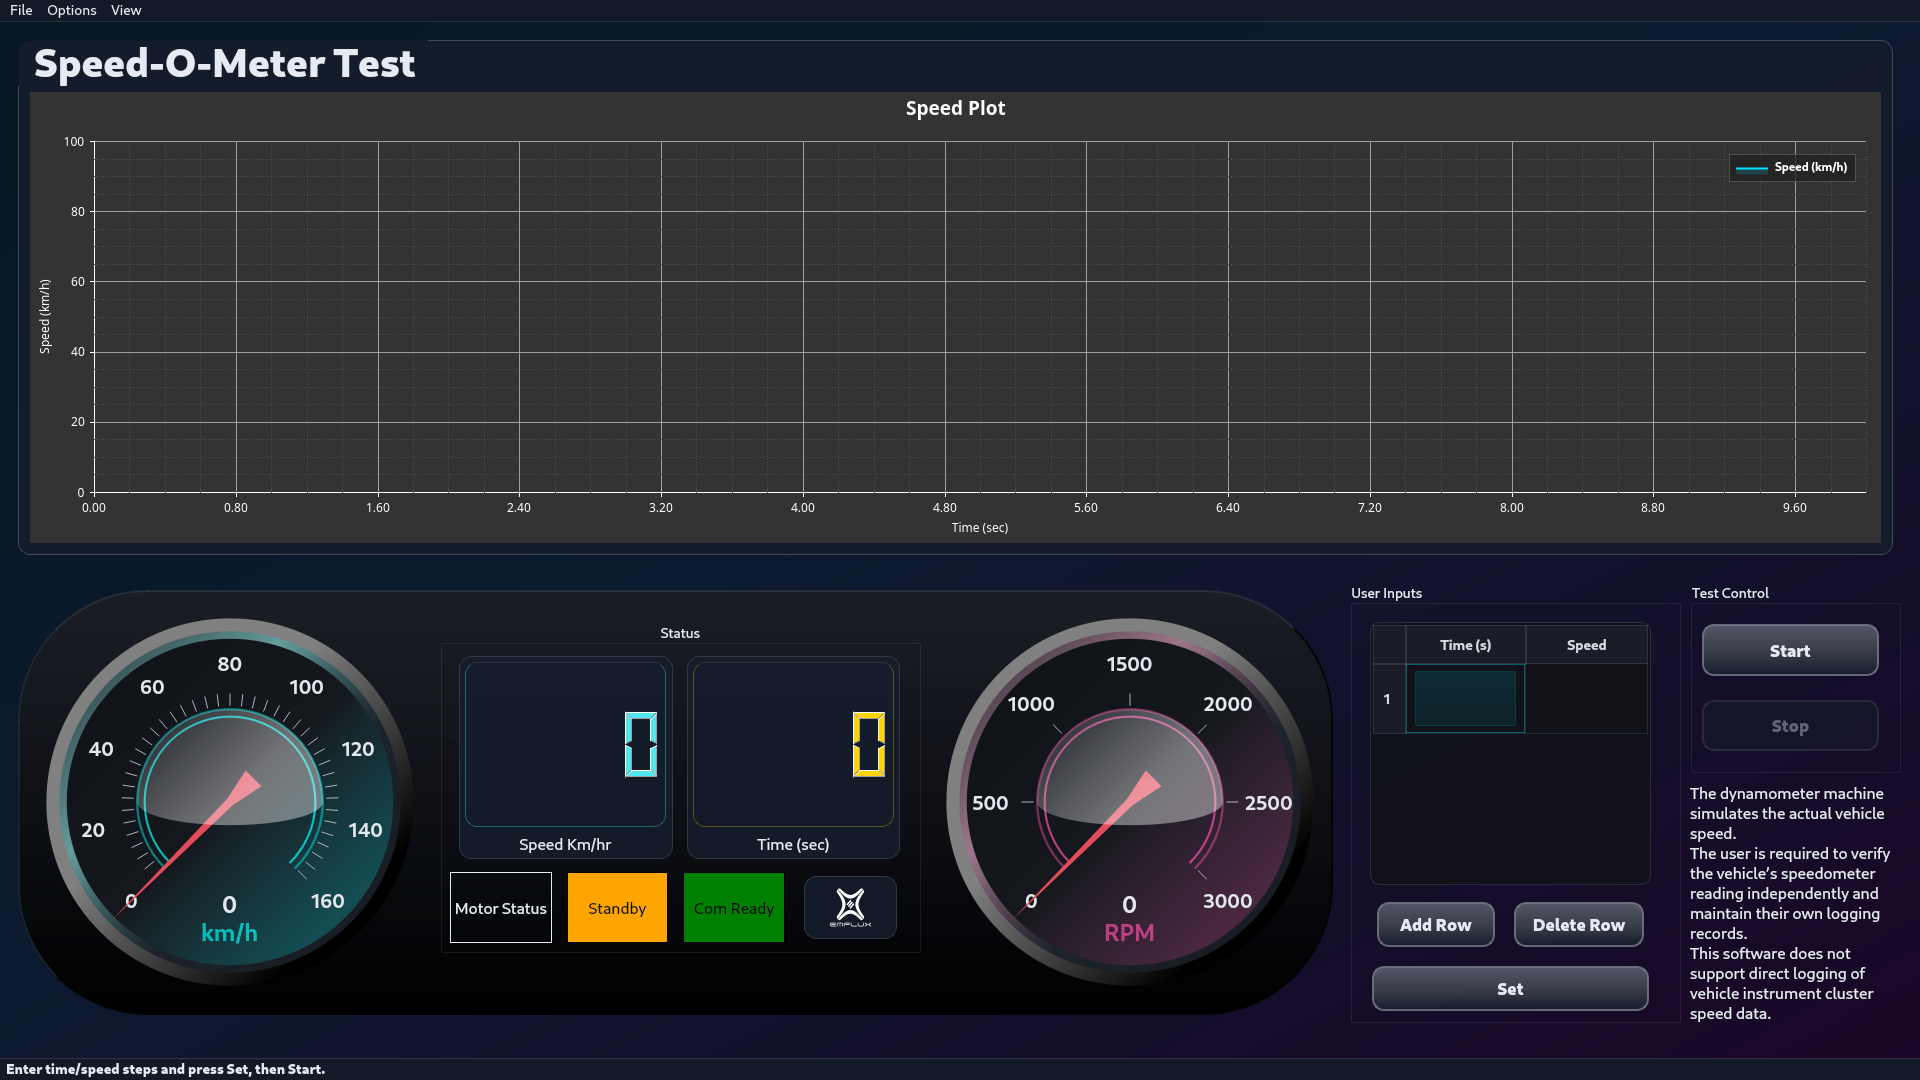This screenshot has height=1080, width=1920.
Task: Select row header 1 in the table
Action: pyautogui.click(x=1388, y=699)
